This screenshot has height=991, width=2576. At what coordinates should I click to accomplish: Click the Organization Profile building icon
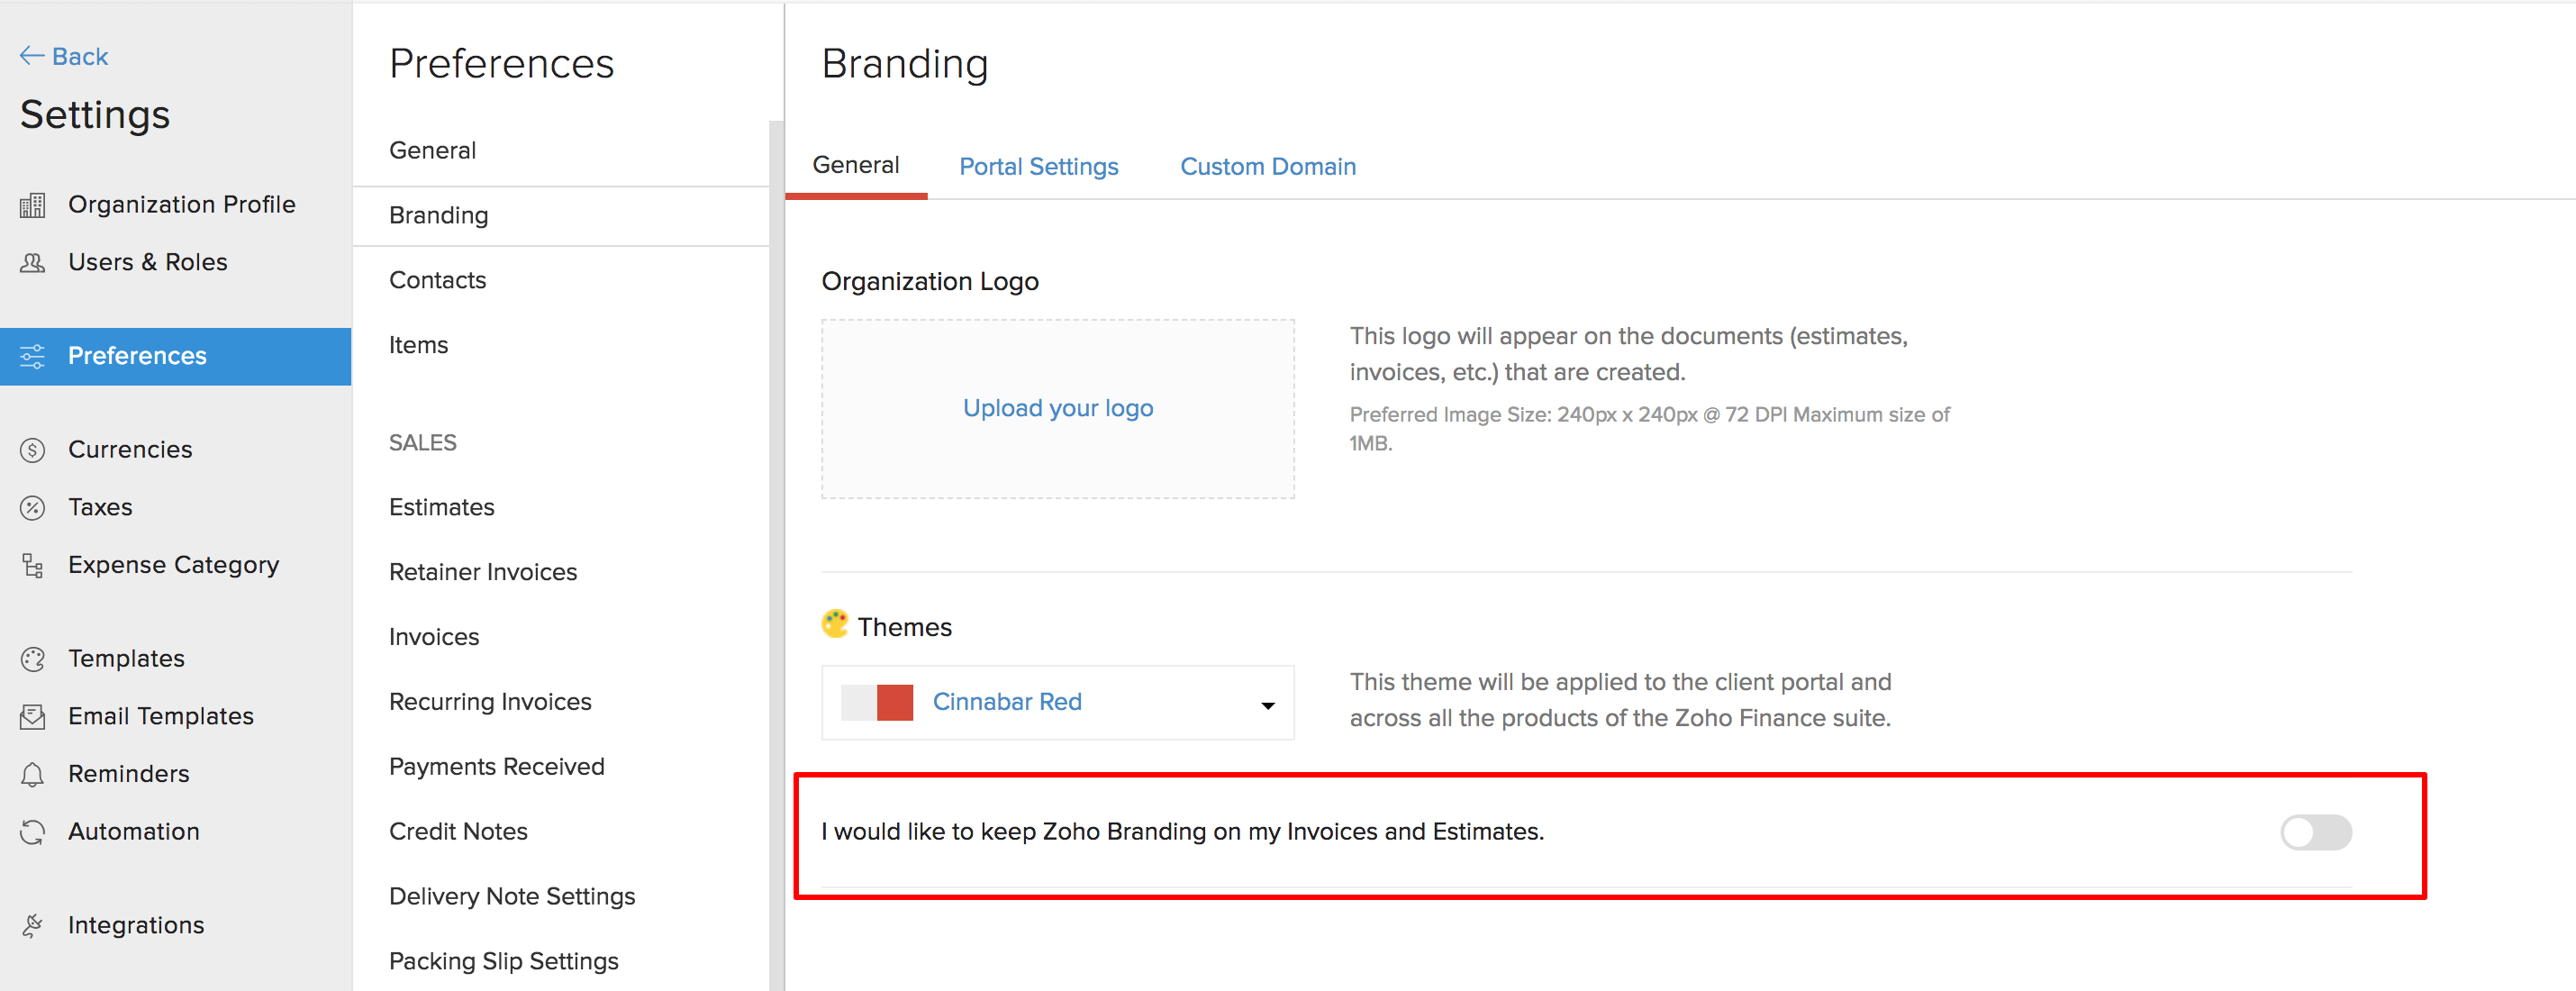point(32,205)
